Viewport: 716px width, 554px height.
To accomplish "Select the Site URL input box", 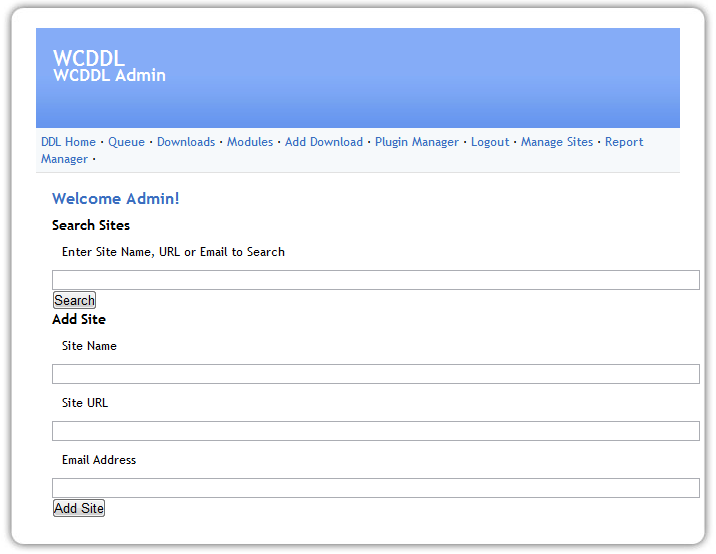I will (375, 431).
